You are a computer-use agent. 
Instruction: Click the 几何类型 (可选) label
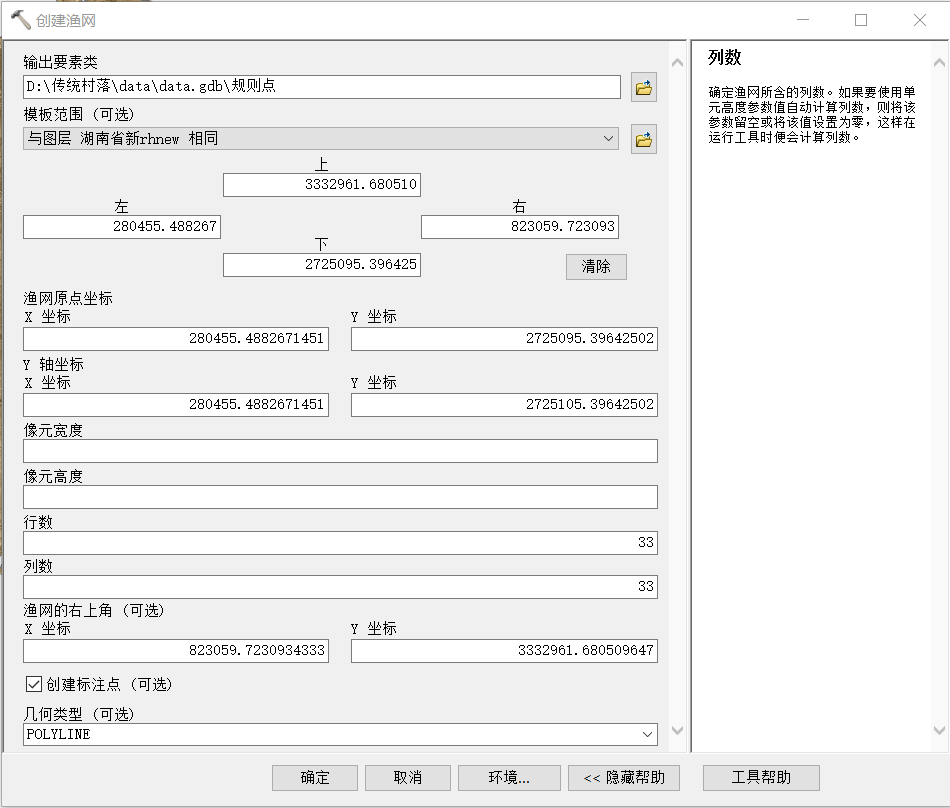point(79,714)
